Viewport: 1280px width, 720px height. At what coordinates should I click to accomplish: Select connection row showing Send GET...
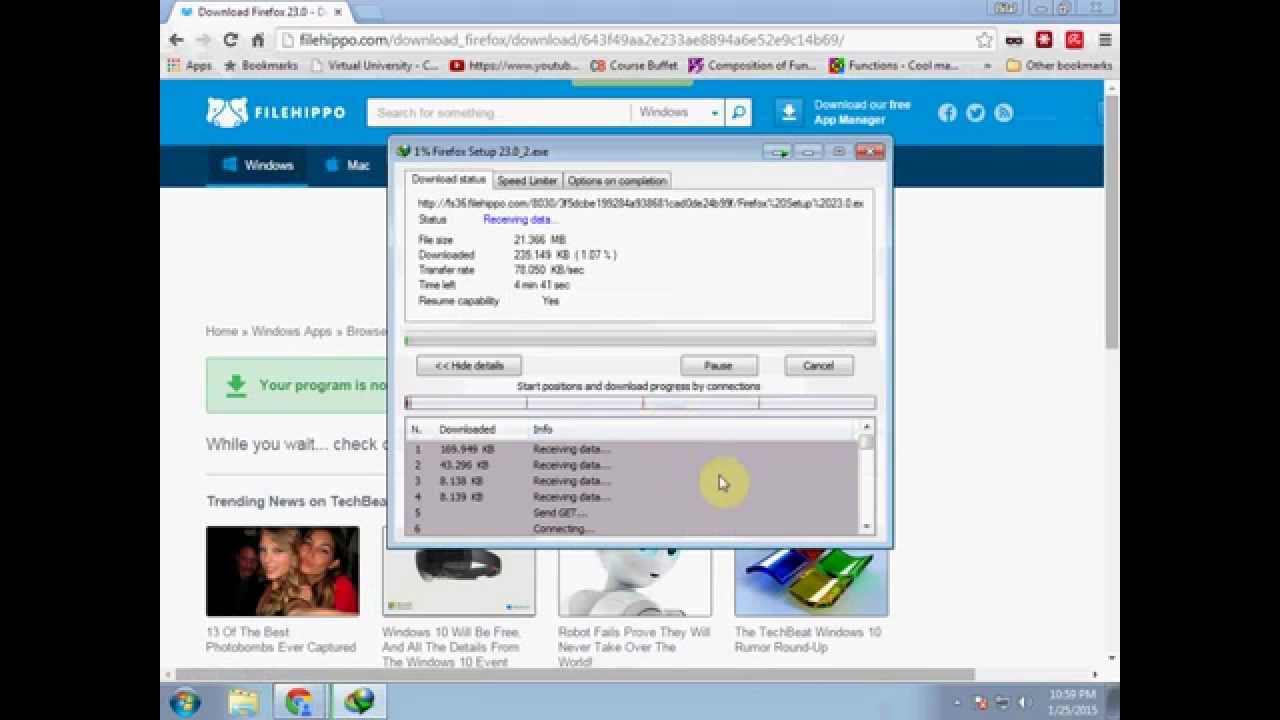click(x=632, y=513)
